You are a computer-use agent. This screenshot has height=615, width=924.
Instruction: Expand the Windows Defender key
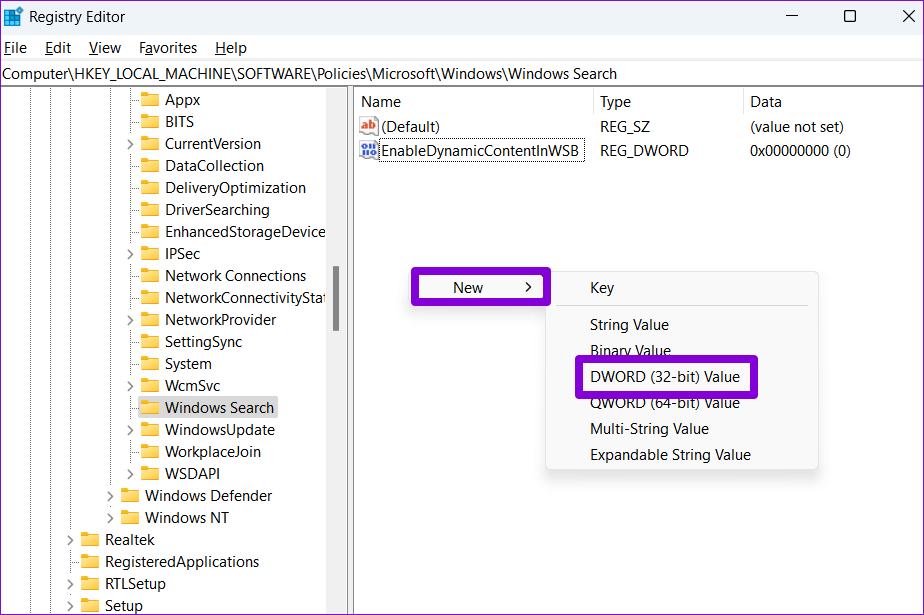point(110,496)
